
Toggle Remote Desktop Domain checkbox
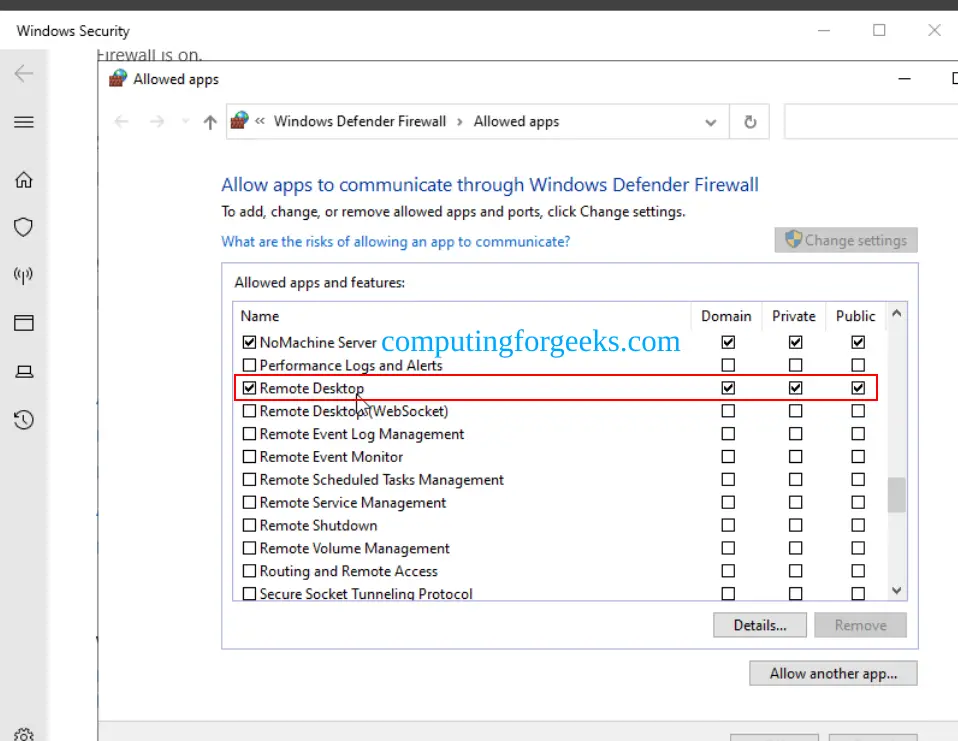pyautogui.click(x=728, y=388)
